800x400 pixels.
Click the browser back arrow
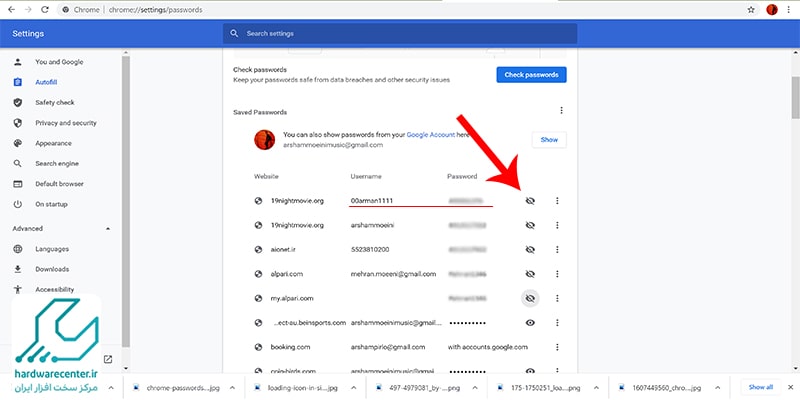click(x=11, y=10)
